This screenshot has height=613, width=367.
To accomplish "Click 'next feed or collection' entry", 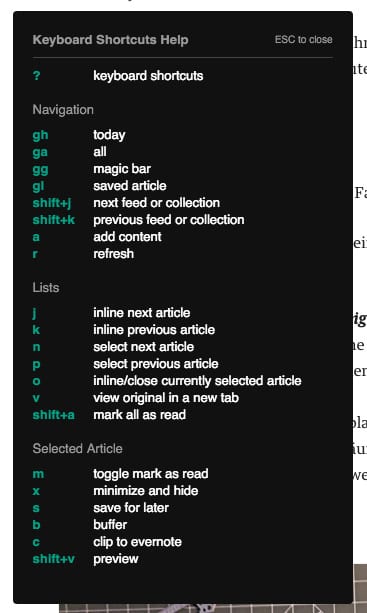I will [x=156, y=203].
